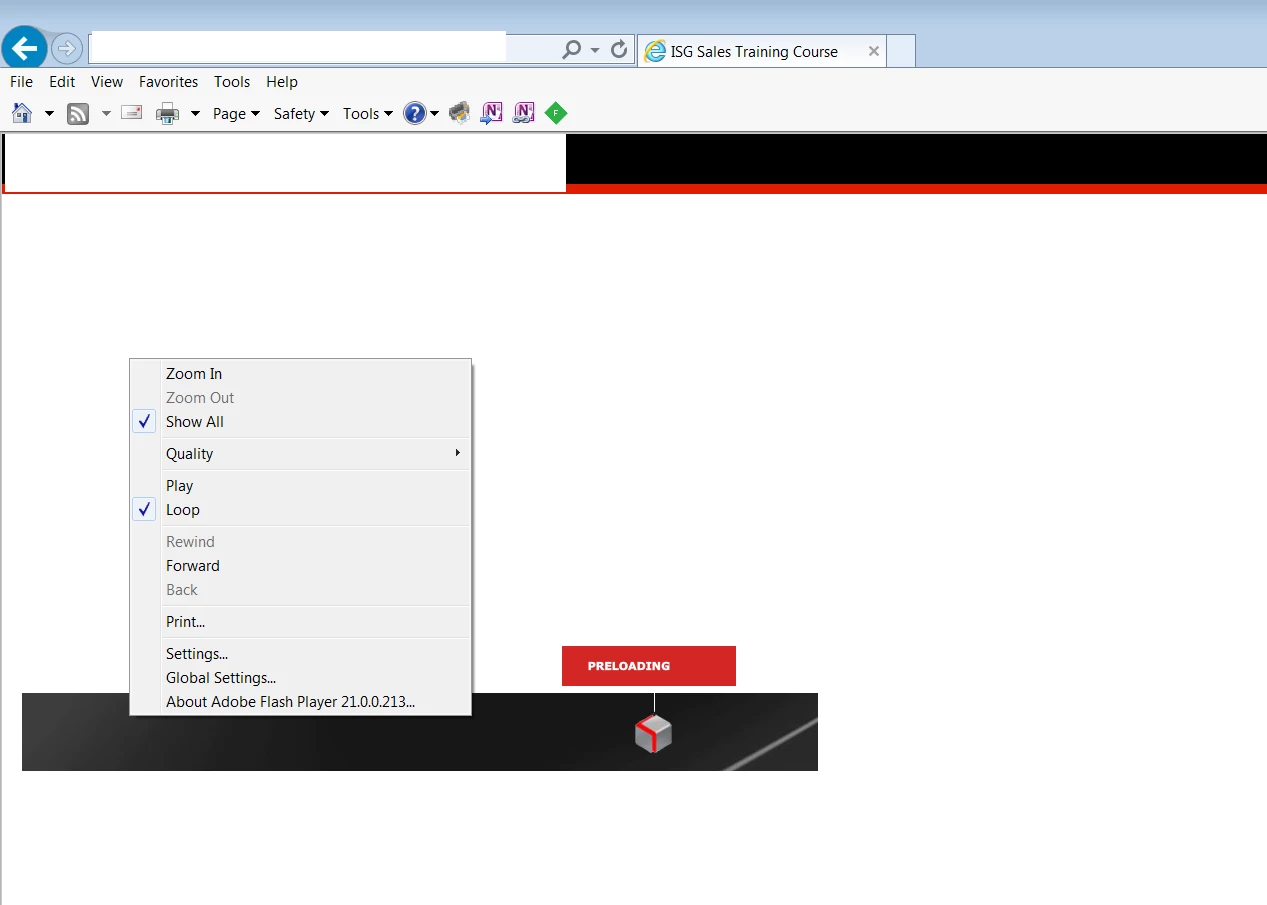The width and height of the screenshot is (1267, 905).
Task: Open the Print dropdown arrow
Action: pos(195,114)
